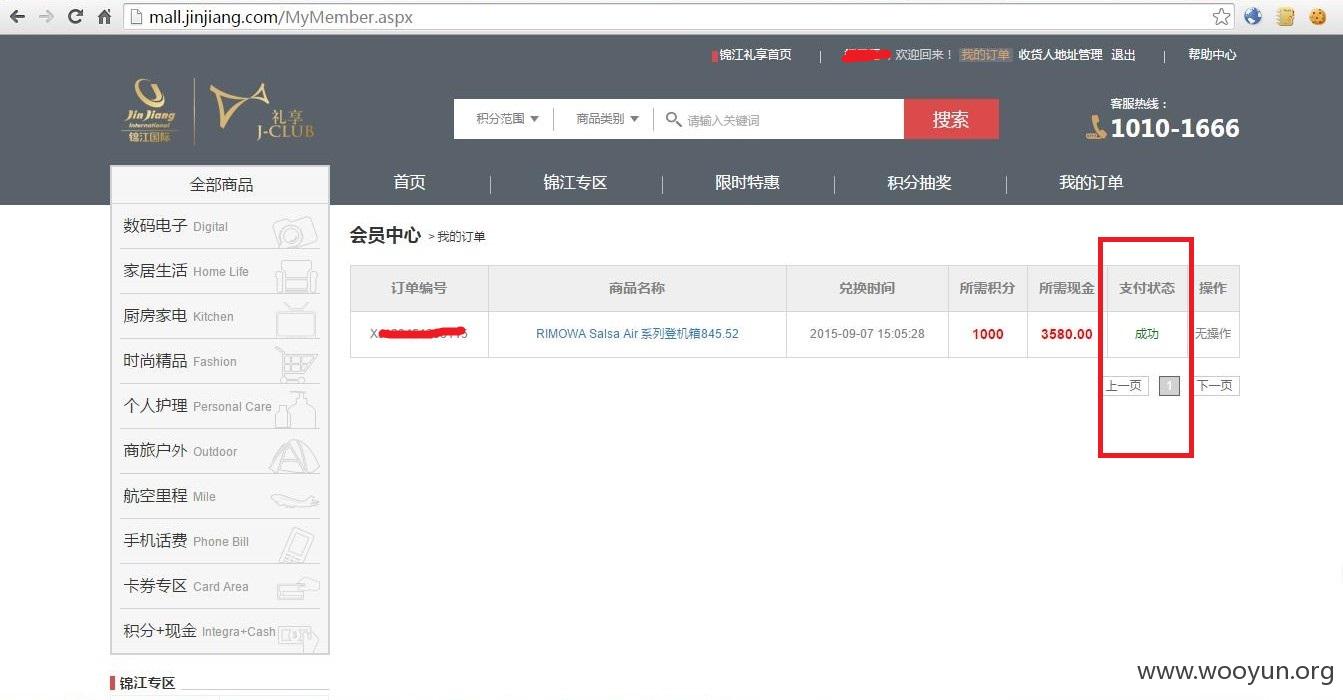Click the hotline telephone icon
The image size is (1343, 700).
tap(1096, 127)
